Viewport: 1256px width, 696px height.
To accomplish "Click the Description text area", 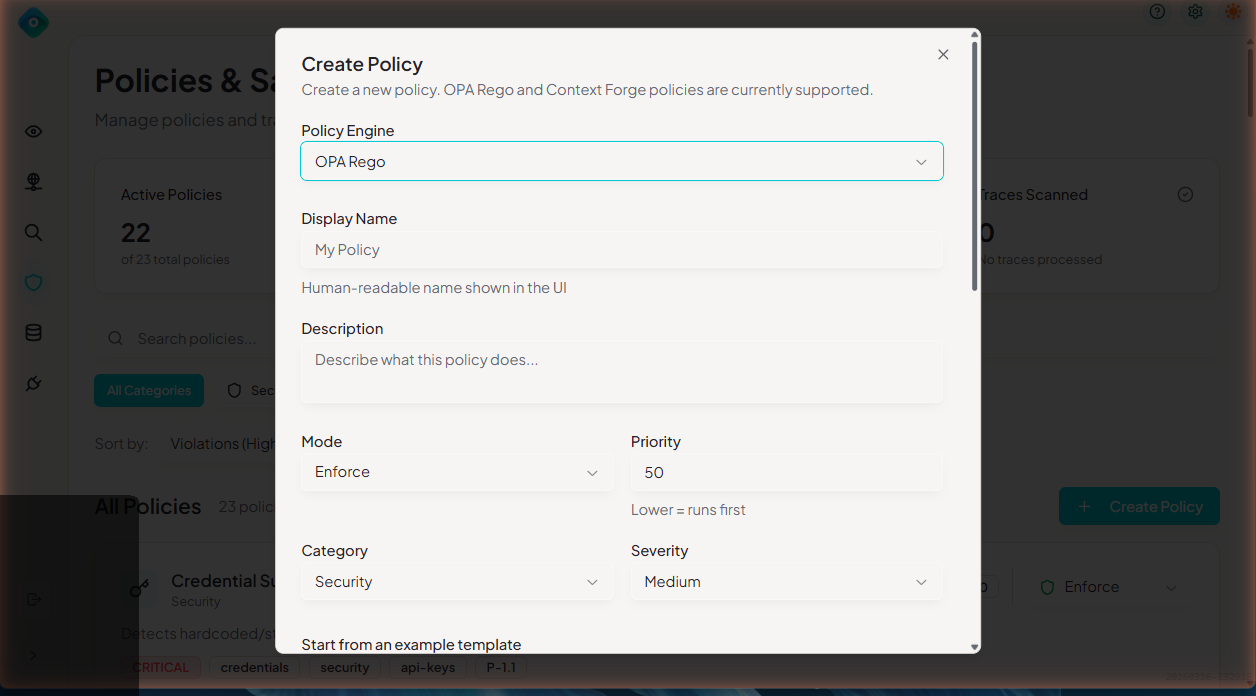I will tap(621, 374).
